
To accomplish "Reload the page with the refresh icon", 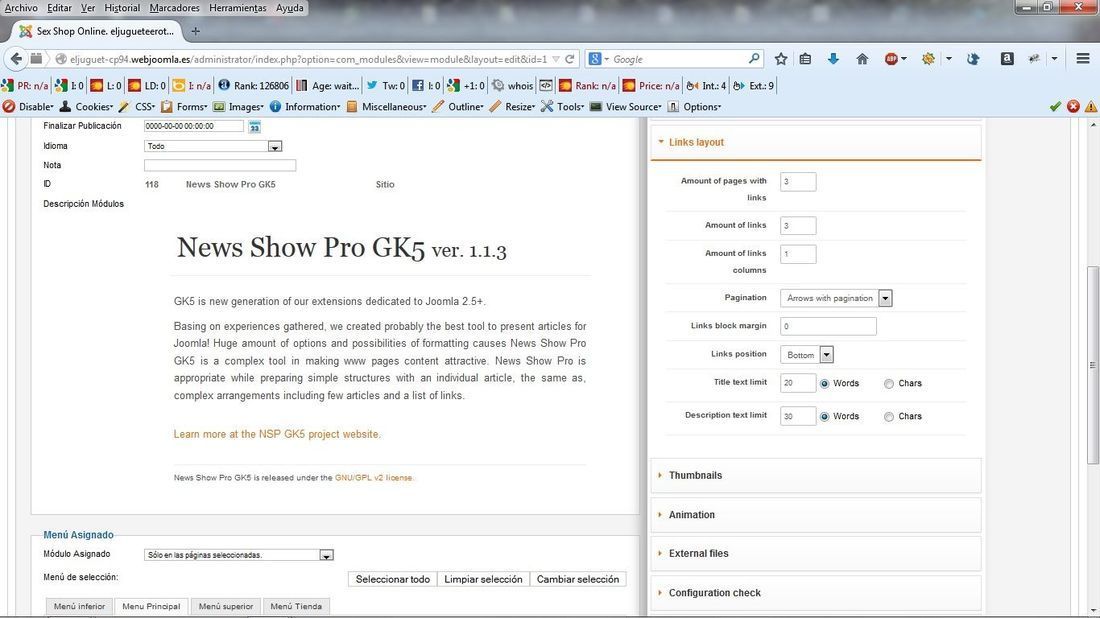I will pyautogui.click(x=570, y=59).
